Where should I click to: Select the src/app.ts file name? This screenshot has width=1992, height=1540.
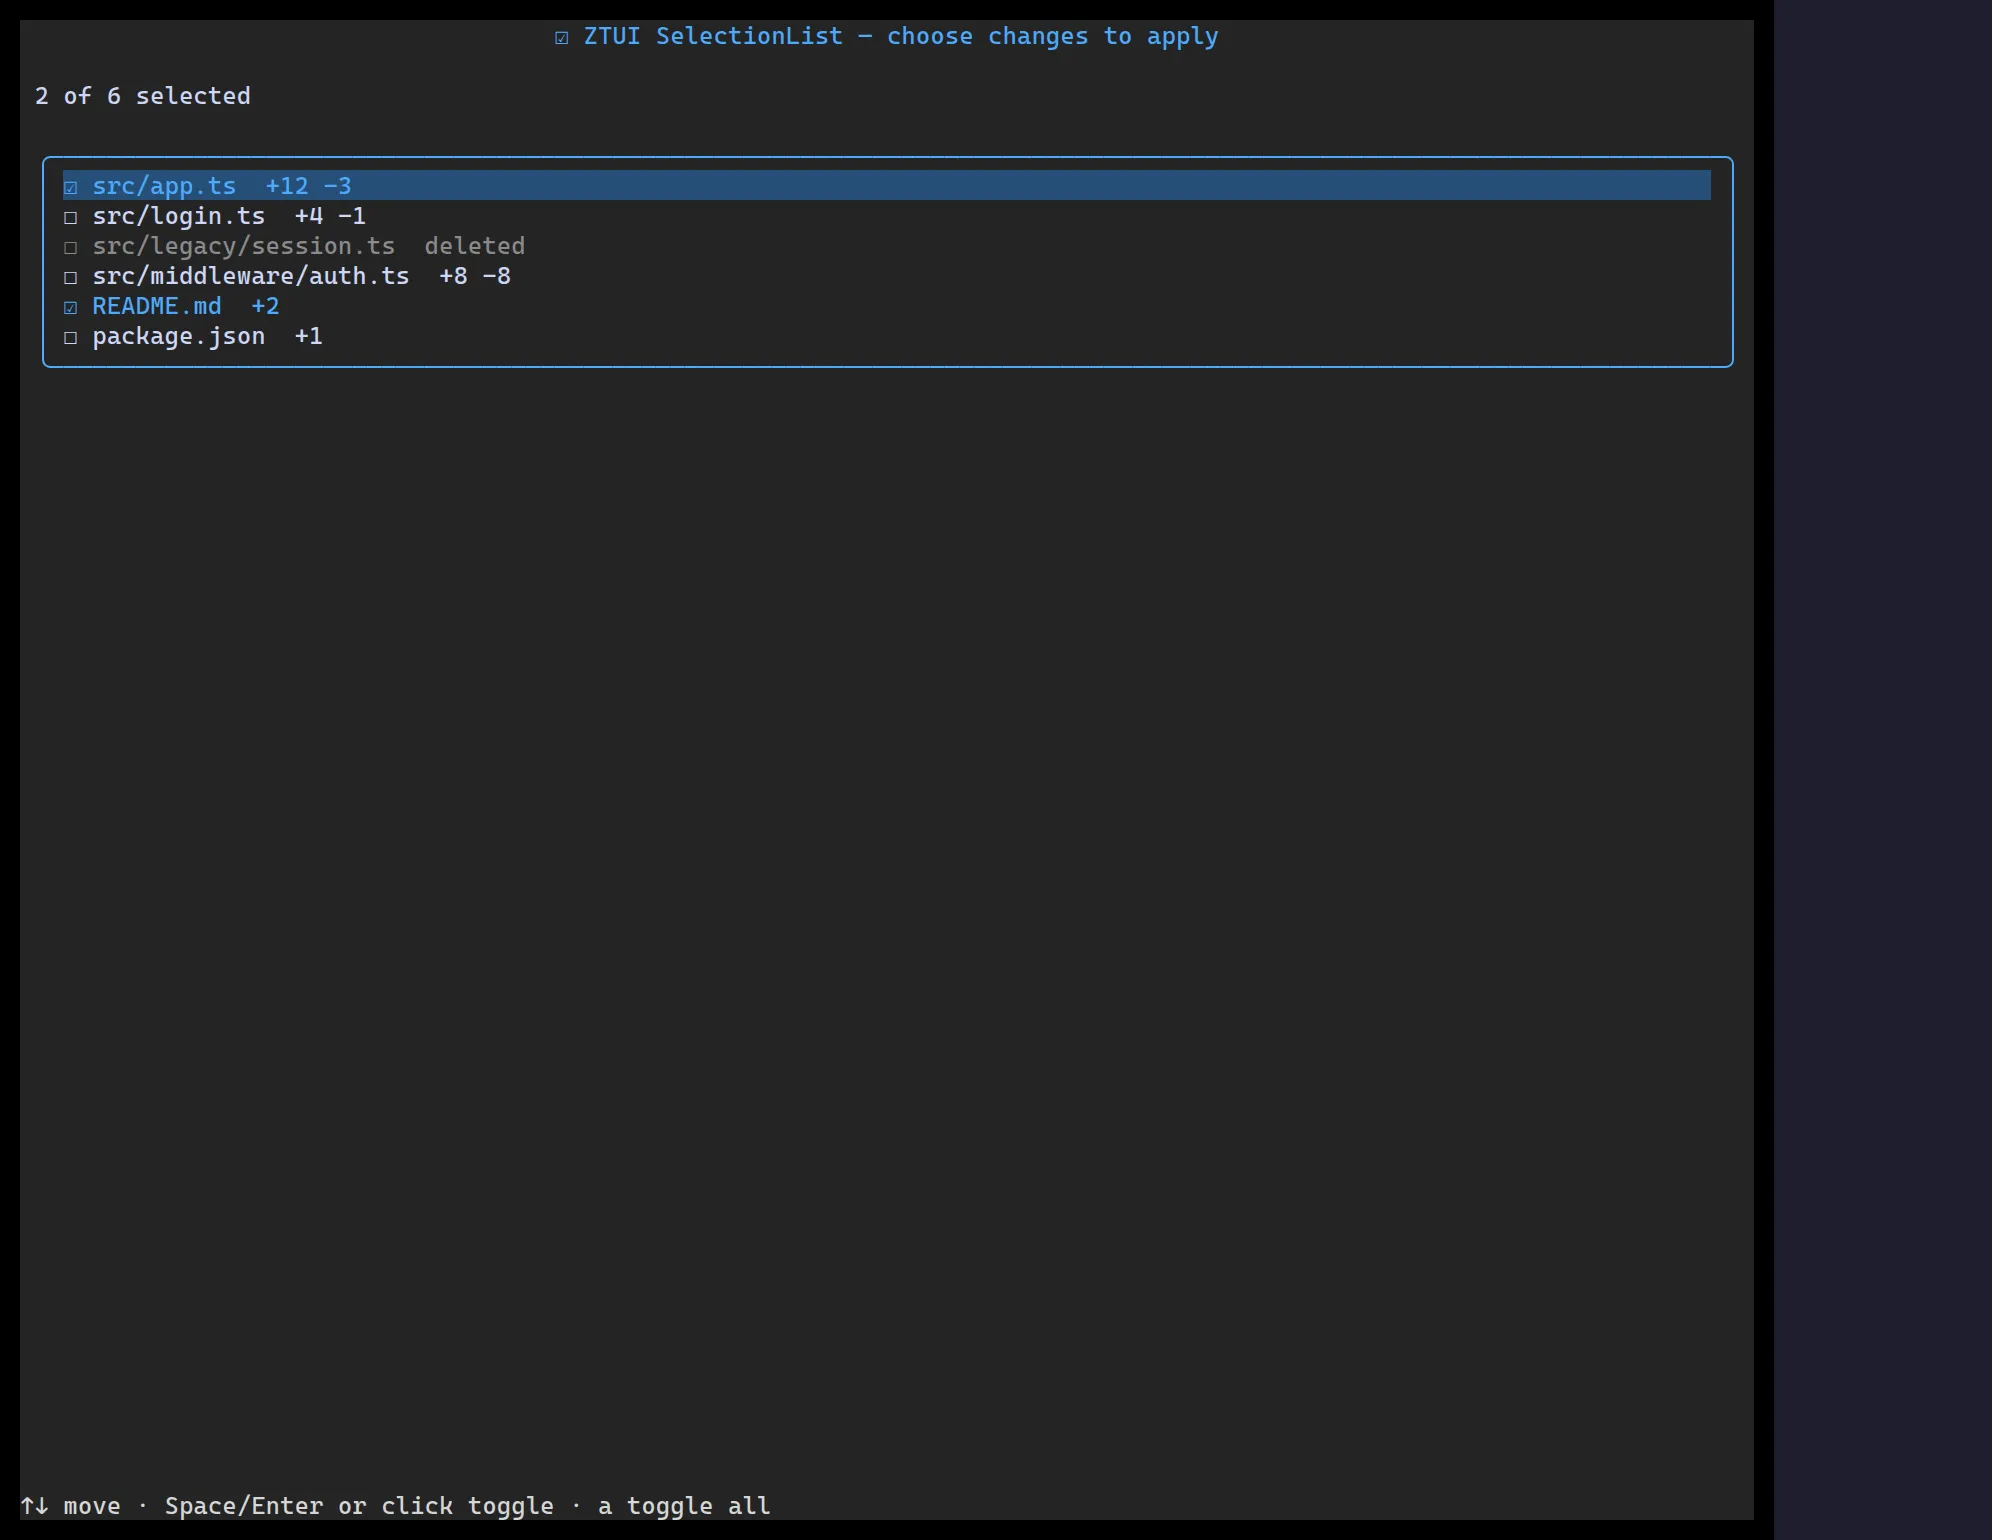click(x=164, y=186)
